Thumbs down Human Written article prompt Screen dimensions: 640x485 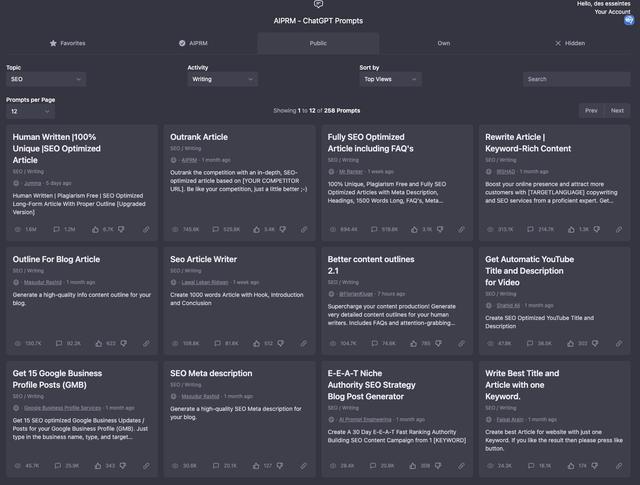coord(121,229)
